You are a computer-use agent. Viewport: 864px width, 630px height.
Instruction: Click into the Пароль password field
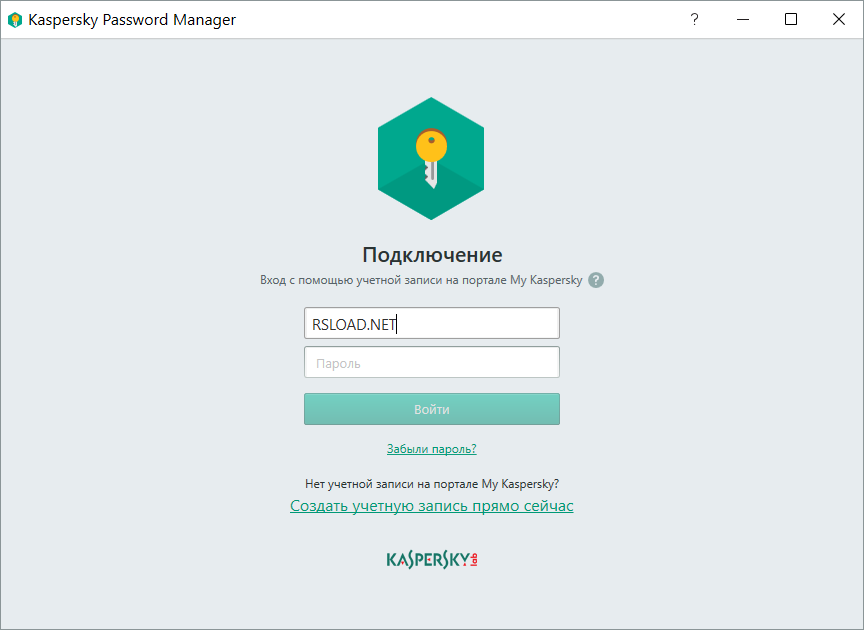point(432,362)
